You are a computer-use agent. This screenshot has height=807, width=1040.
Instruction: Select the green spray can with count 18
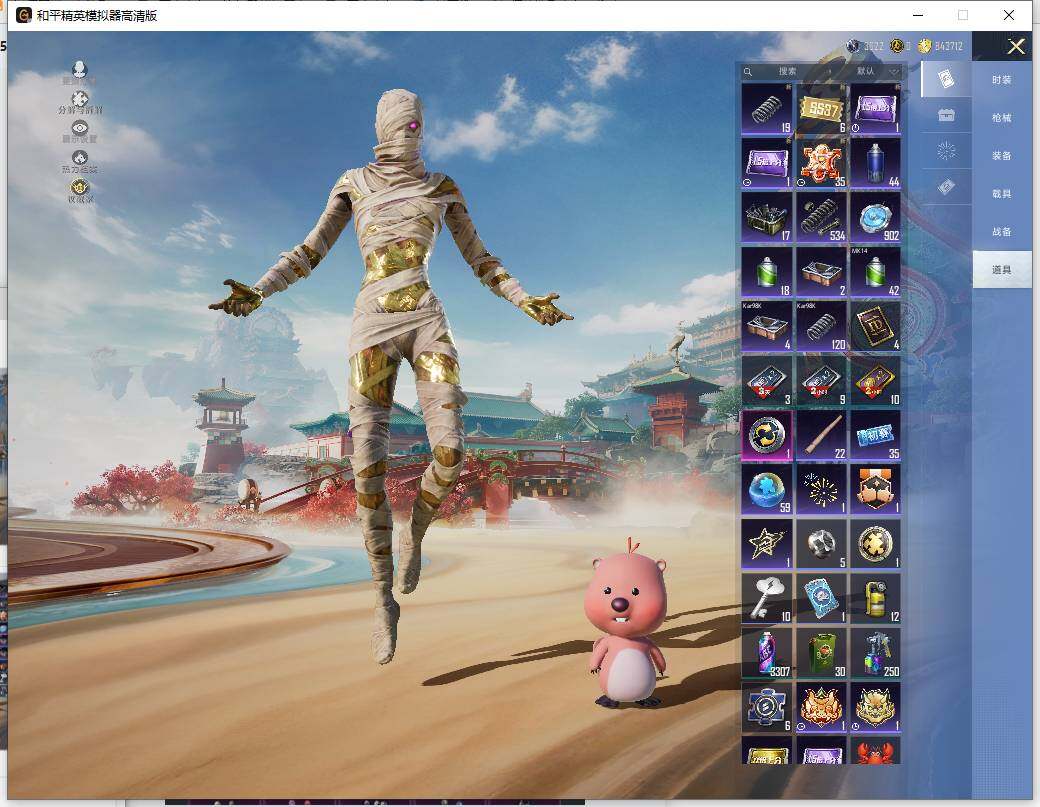tap(767, 272)
